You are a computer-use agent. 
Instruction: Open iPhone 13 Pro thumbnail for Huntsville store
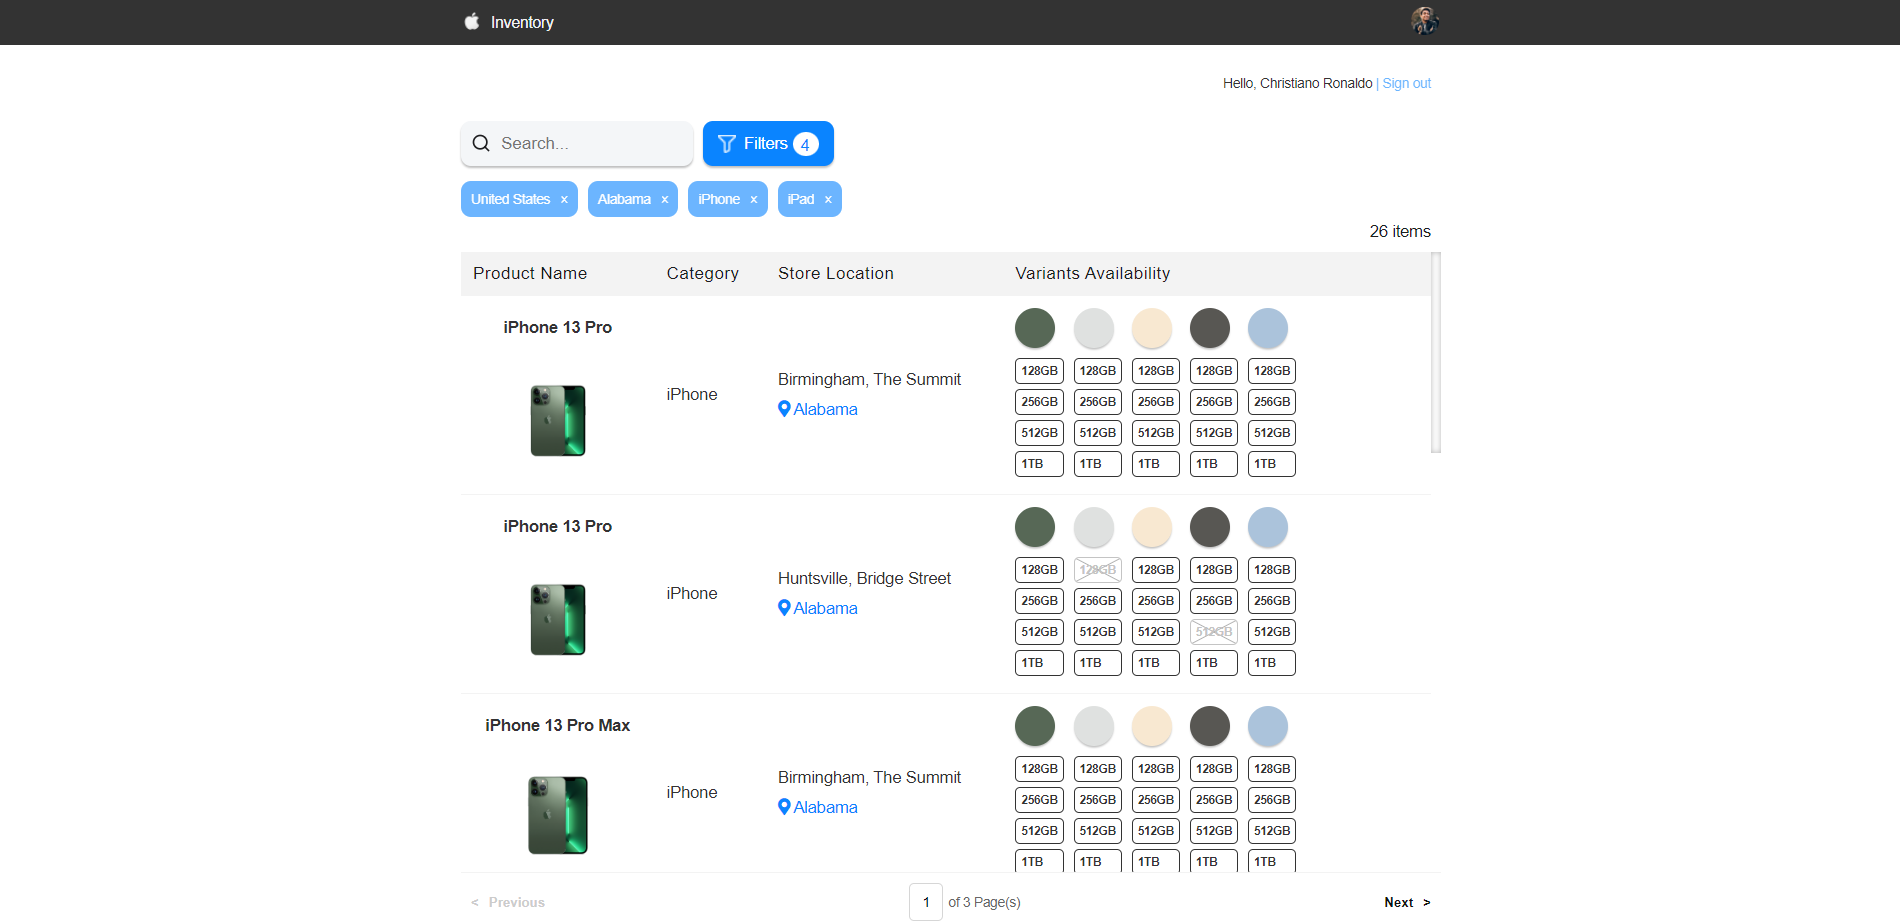[558, 620]
